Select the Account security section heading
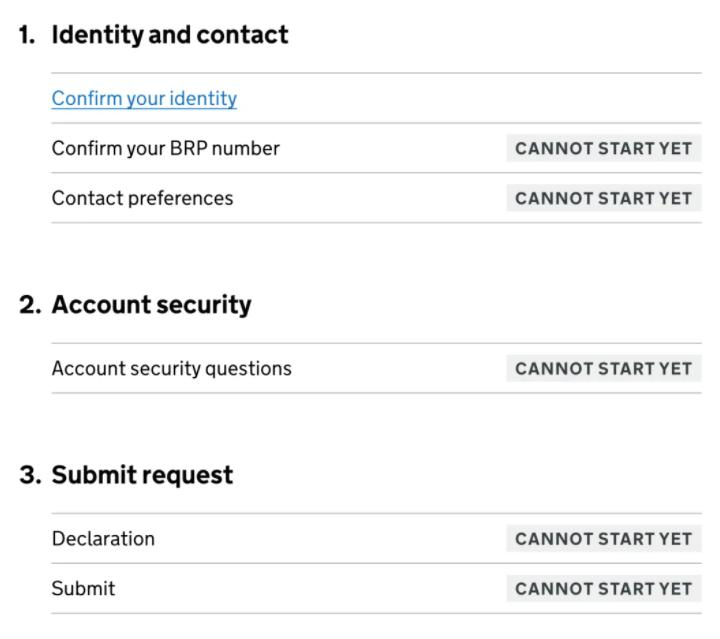The height and width of the screenshot is (639, 720). pos(151,304)
